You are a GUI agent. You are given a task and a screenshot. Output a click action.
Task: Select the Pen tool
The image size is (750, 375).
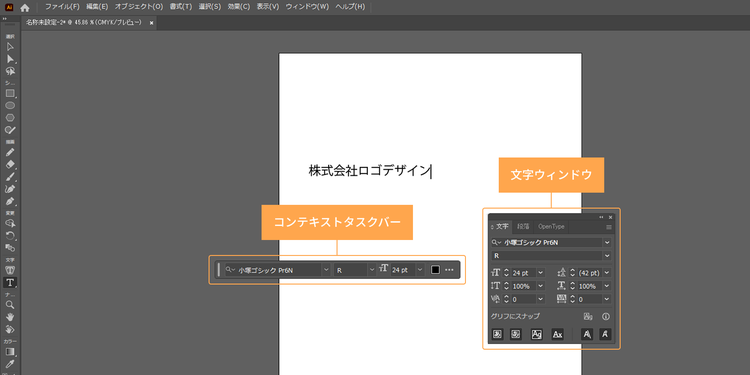click(x=10, y=201)
